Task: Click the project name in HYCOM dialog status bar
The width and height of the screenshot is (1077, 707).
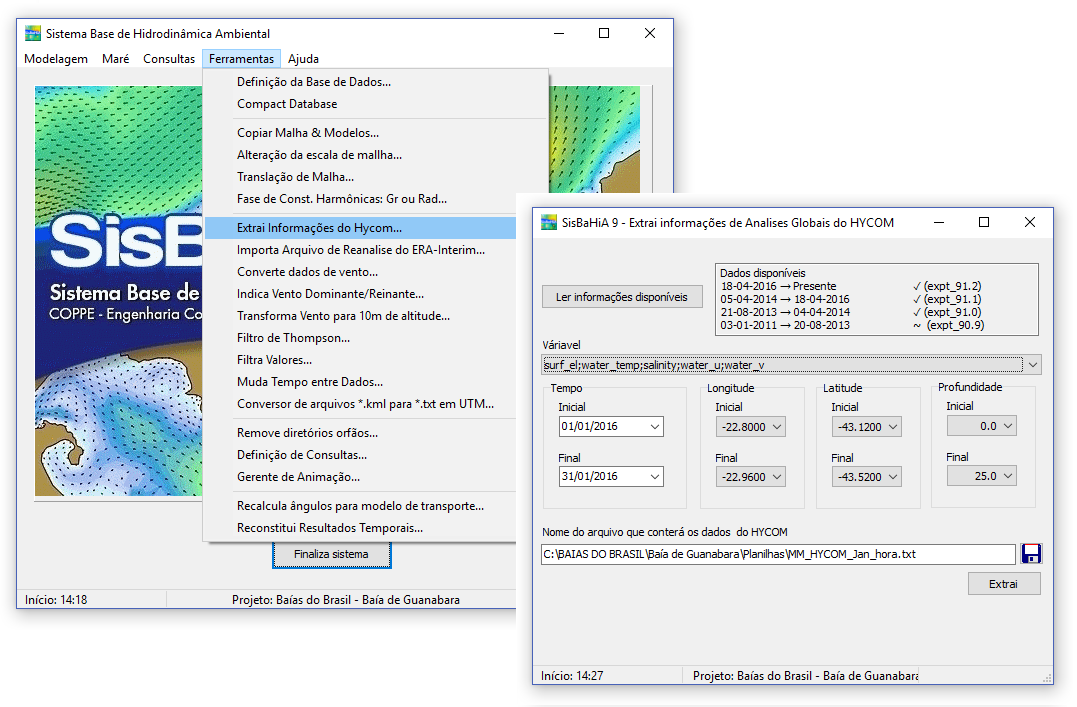Action: pyautogui.click(x=806, y=676)
